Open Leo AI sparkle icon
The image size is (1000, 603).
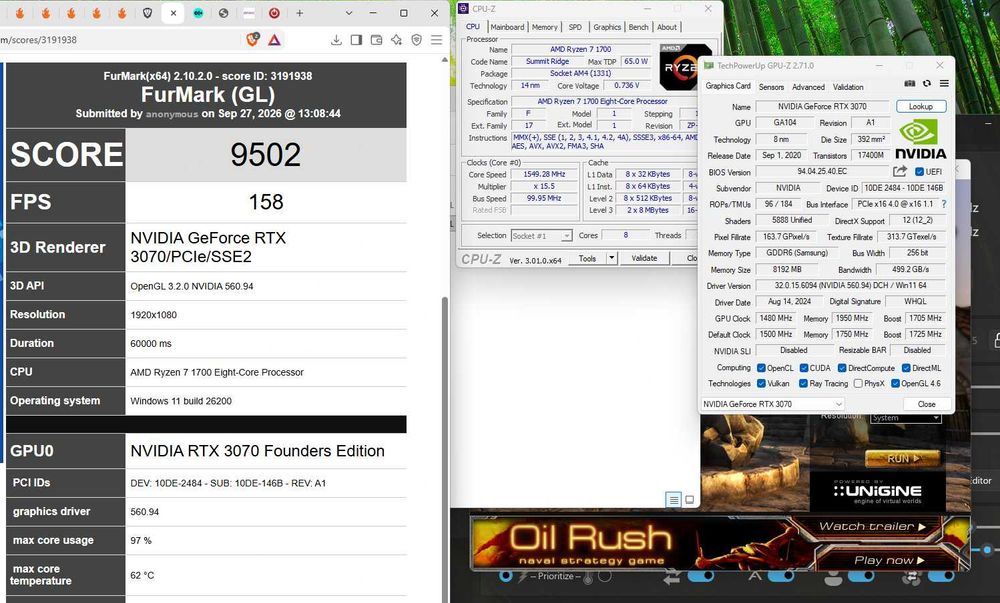pos(396,40)
